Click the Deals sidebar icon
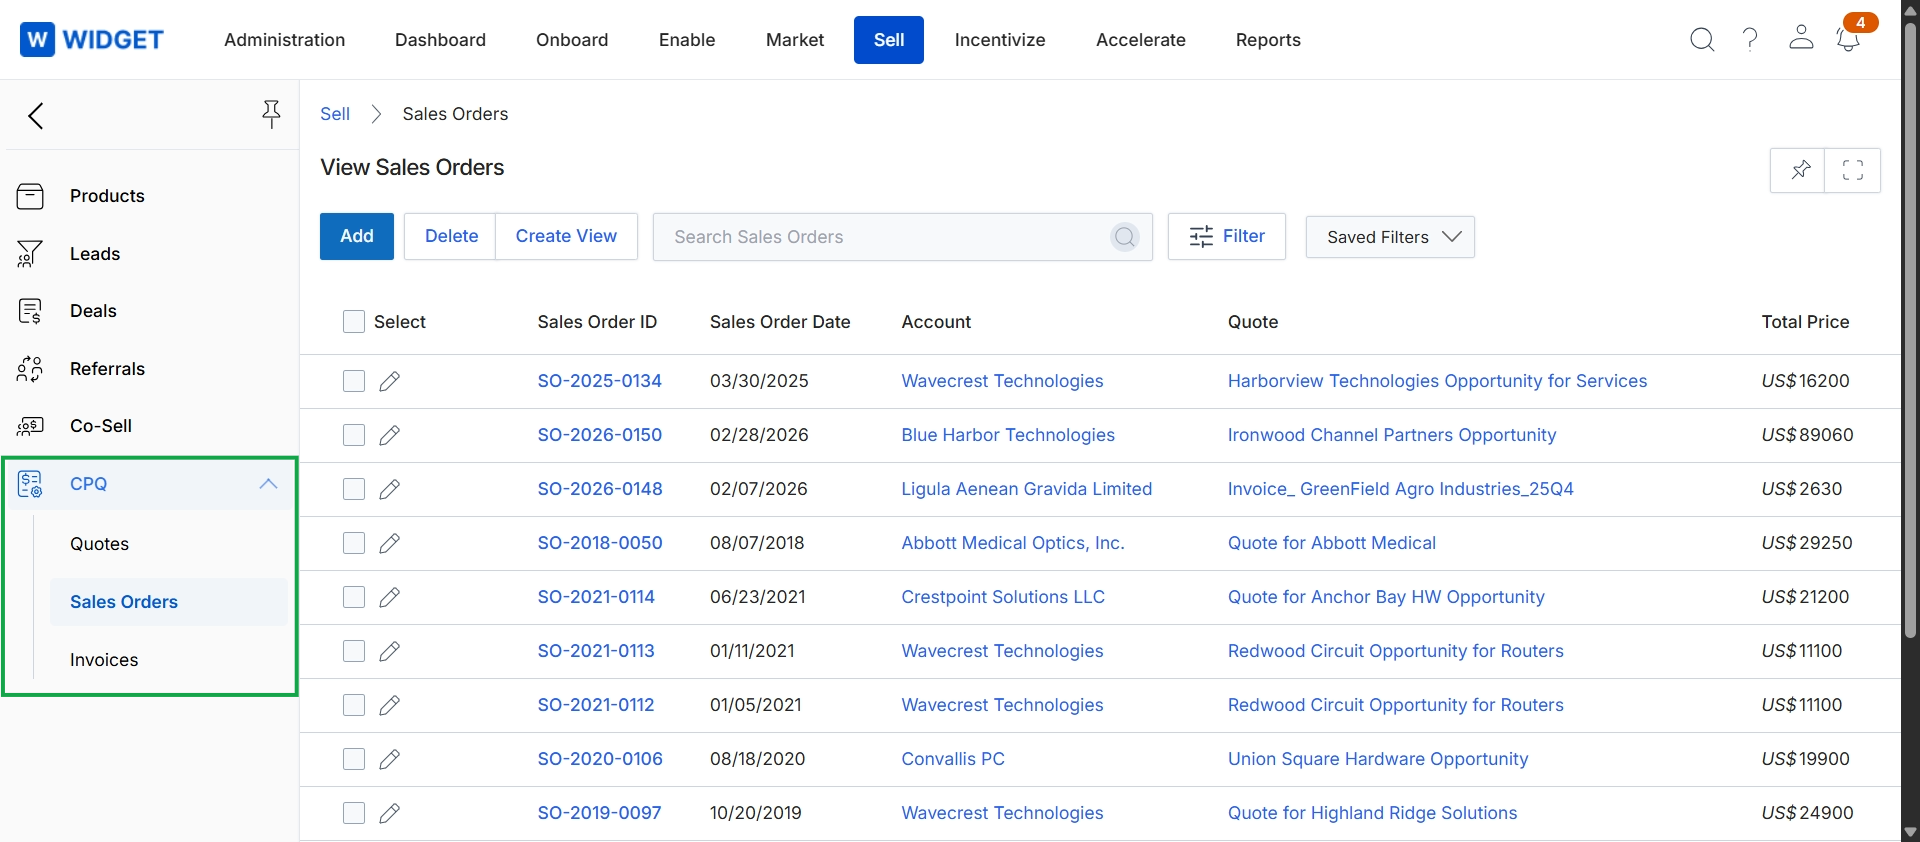Image resolution: width=1920 pixels, height=842 pixels. coord(30,311)
